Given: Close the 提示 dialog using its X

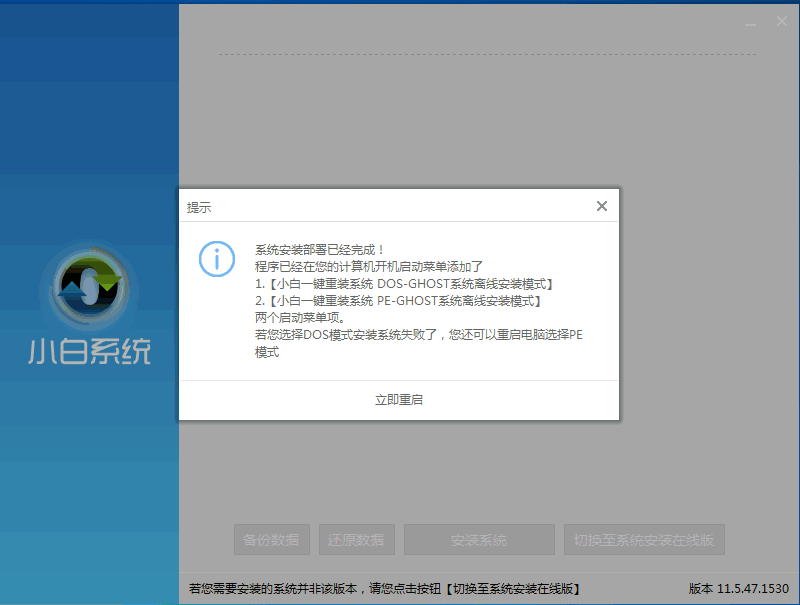Looking at the screenshot, I should pyautogui.click(x=601, y=206).
